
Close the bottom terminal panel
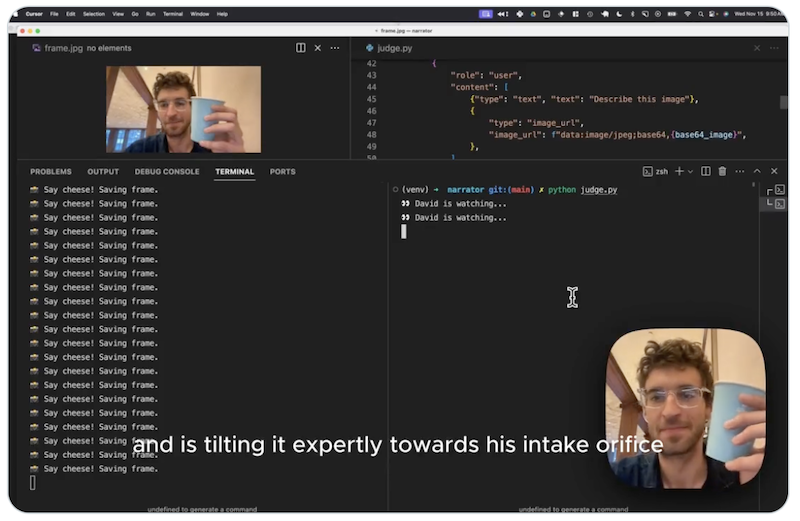tap(774, 171)
